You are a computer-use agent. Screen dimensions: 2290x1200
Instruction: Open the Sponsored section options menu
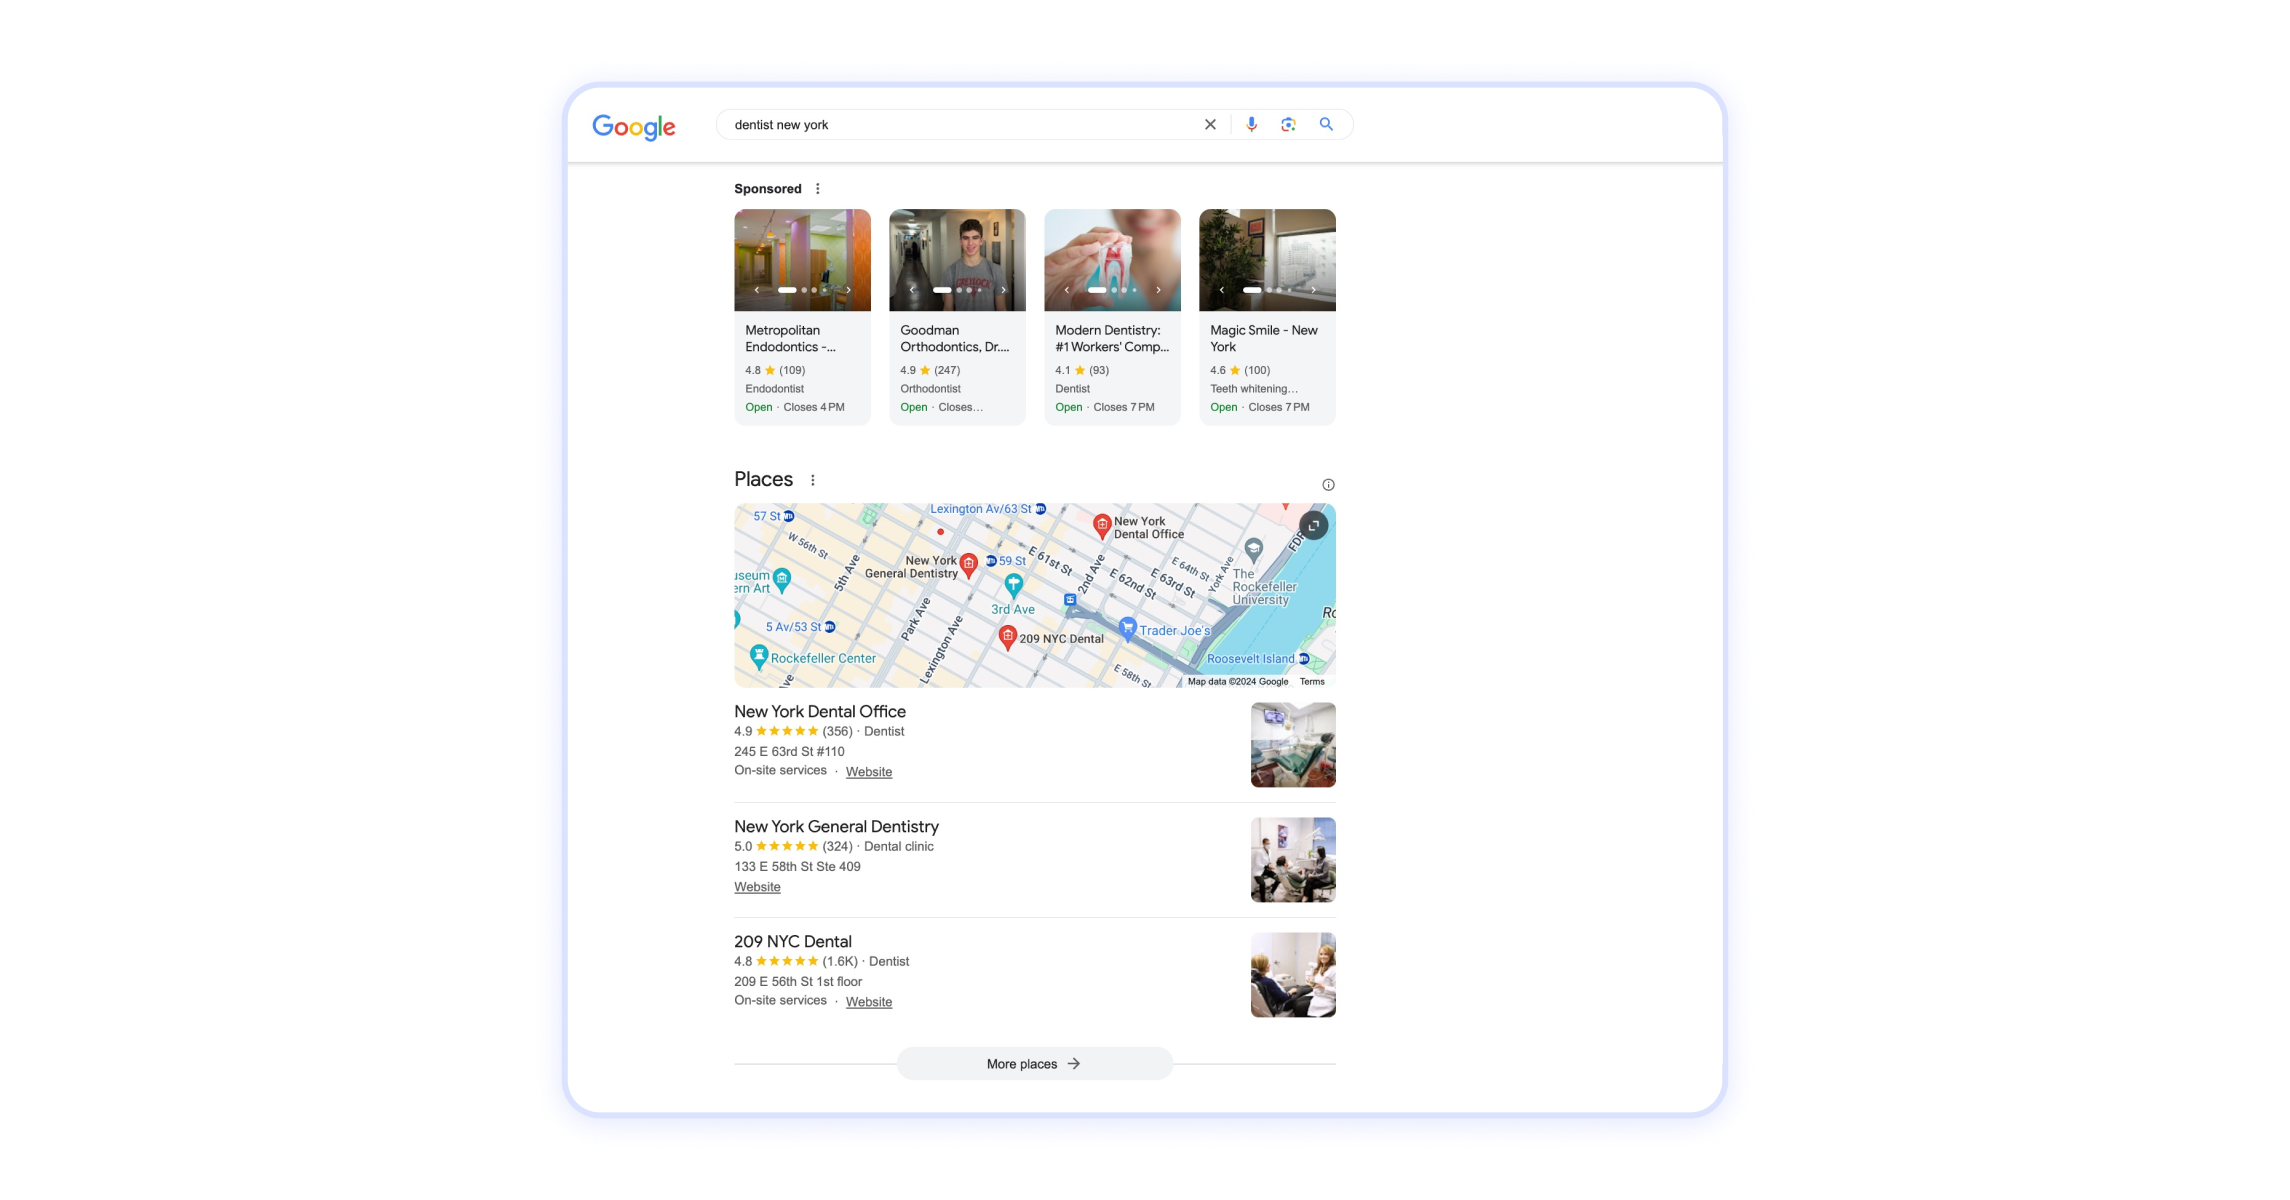click(817, 188)
